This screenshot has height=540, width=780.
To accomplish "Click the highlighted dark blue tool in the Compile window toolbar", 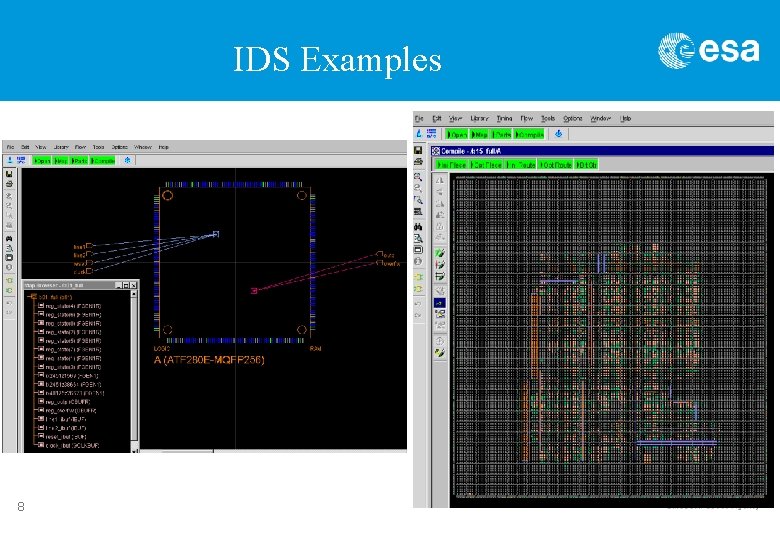I will [x=440, y=303].
